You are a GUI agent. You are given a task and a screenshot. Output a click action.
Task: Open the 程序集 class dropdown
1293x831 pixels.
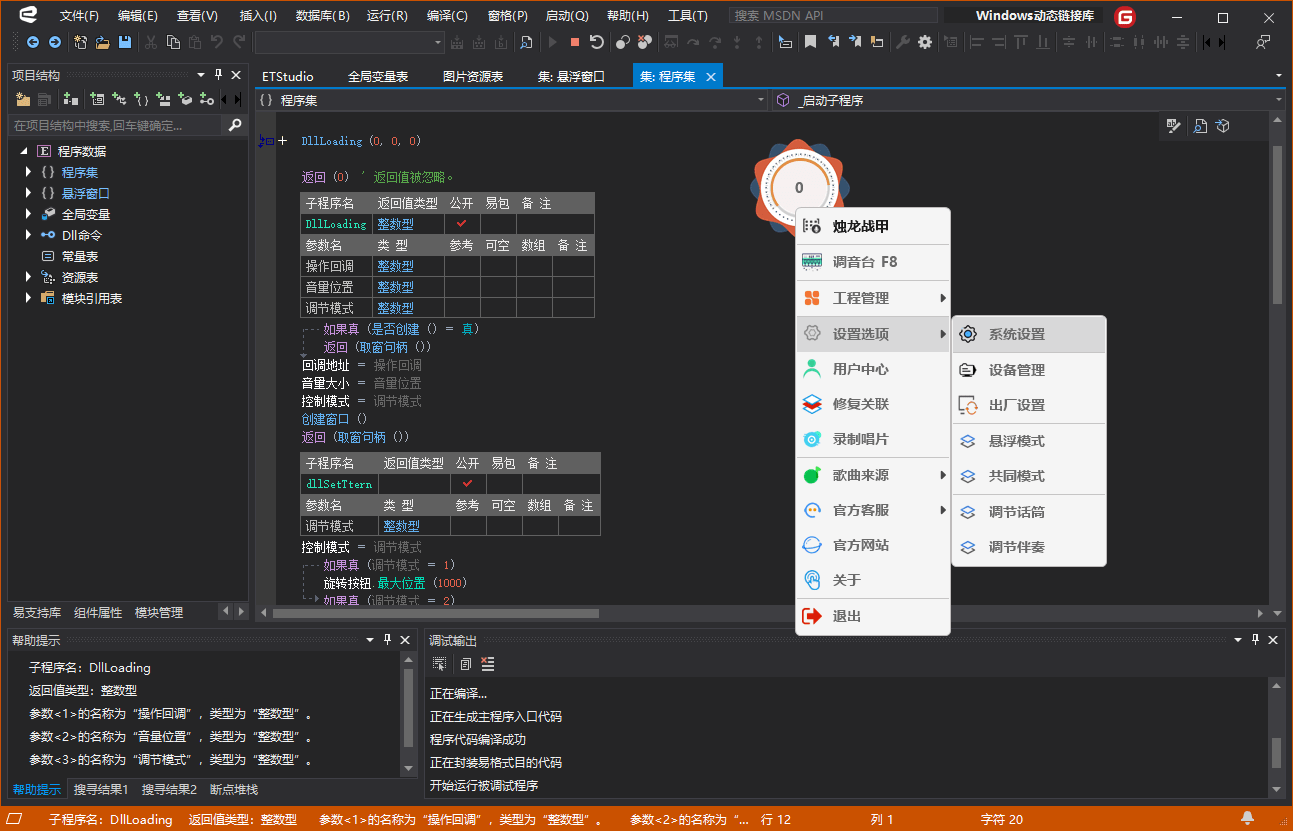click(759, 100)
